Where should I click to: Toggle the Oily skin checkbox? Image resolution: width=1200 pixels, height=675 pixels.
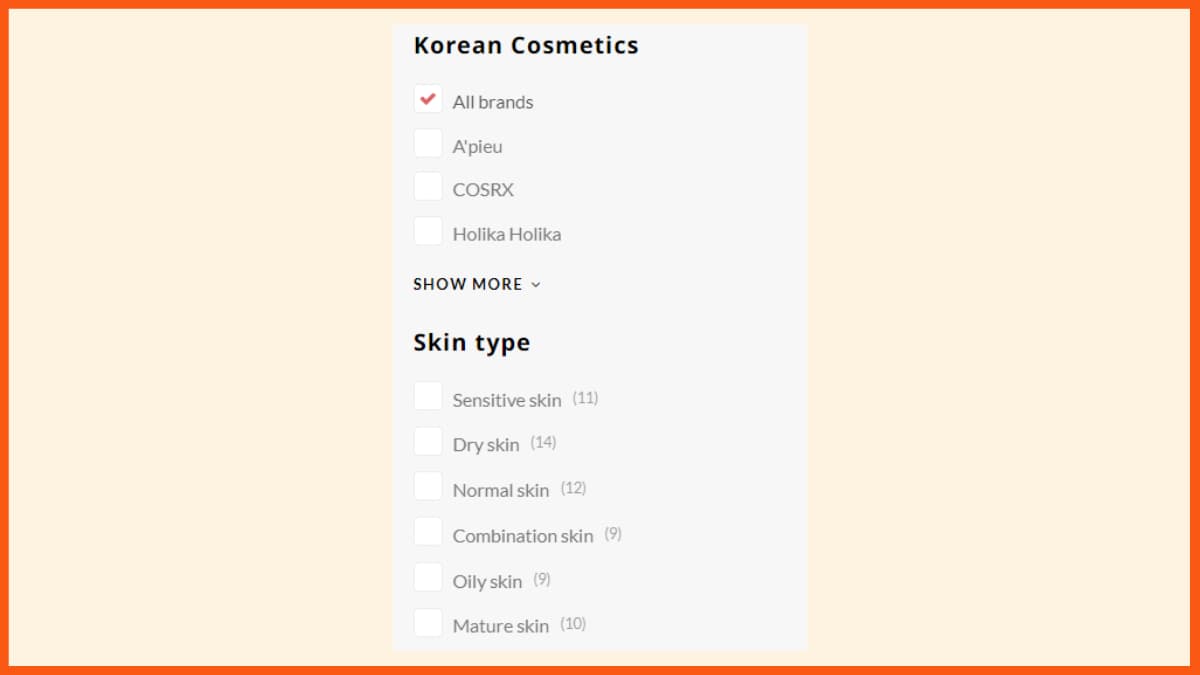click(x=428, y=578)
